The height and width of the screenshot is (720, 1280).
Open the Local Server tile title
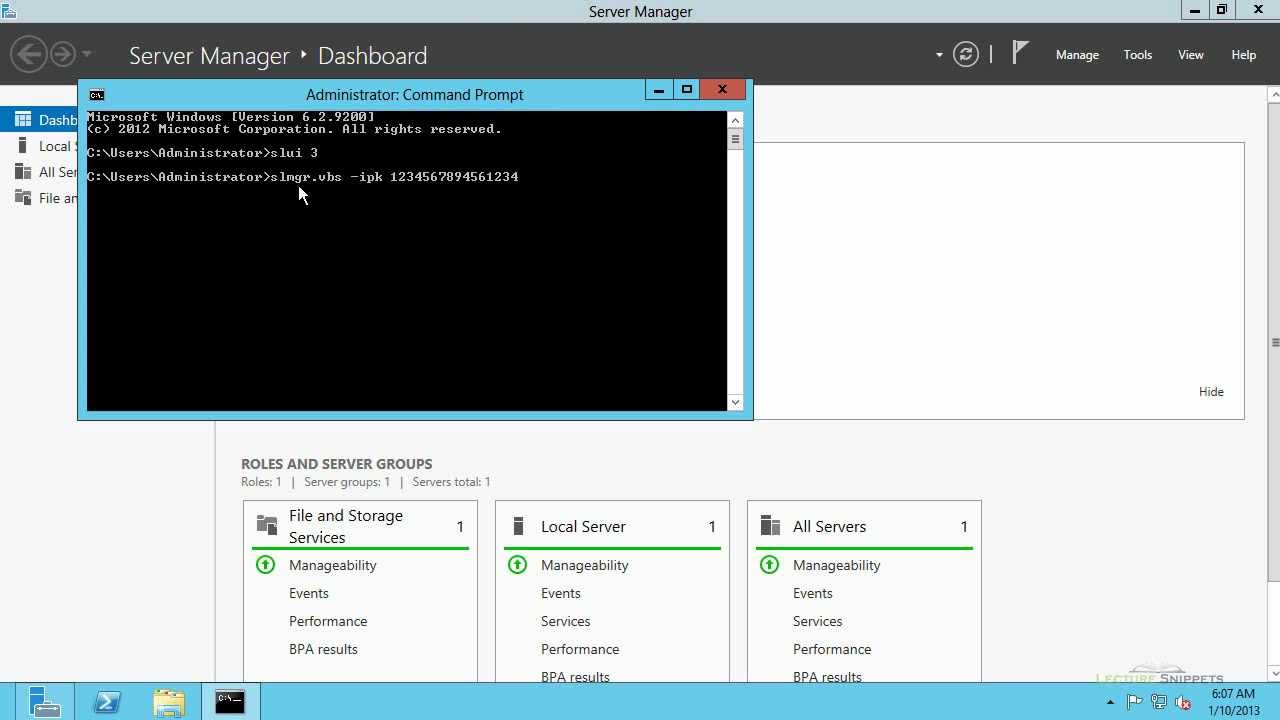coord(583,527)
